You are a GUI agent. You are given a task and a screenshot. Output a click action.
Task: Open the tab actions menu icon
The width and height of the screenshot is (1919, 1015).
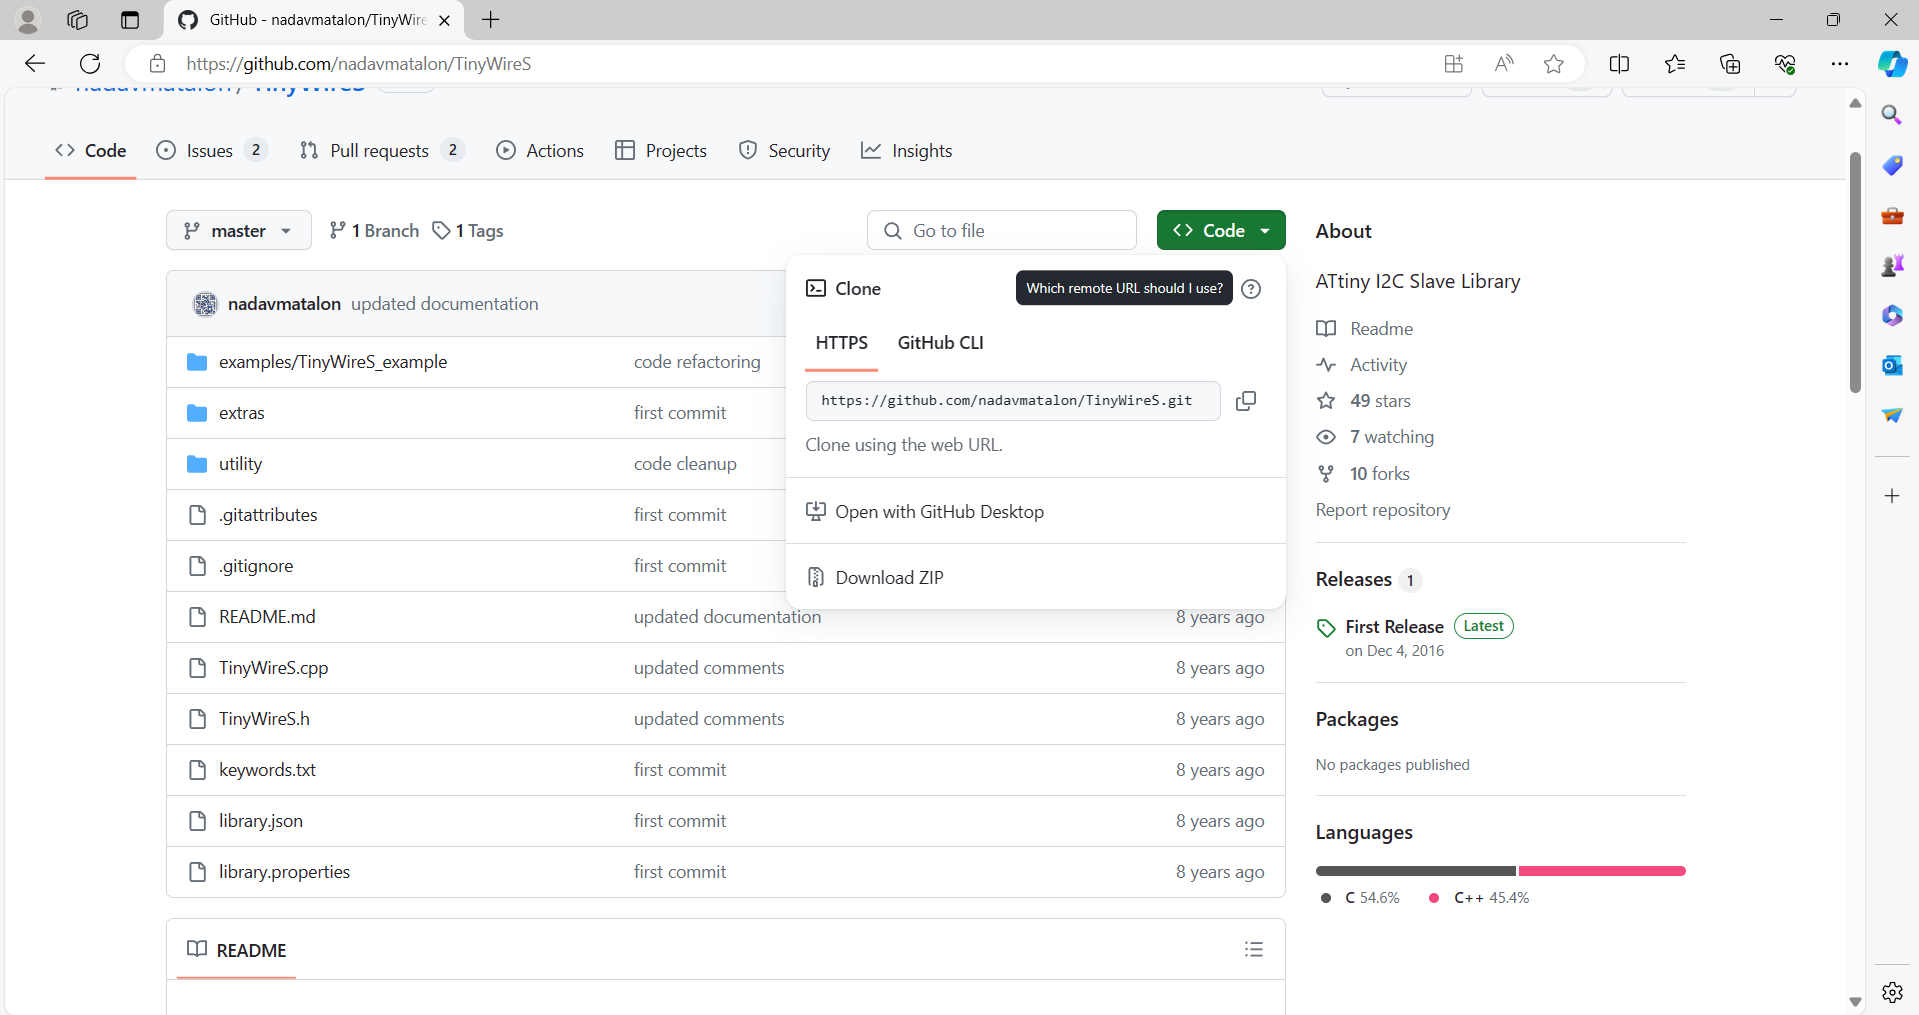(x=130, y=20)
